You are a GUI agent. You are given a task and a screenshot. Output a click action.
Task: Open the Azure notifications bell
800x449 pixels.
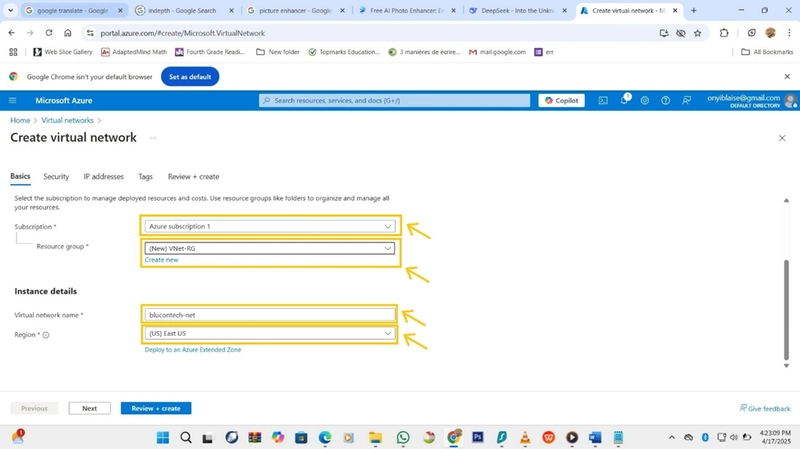pyautogui.click(x=624, y=100)
